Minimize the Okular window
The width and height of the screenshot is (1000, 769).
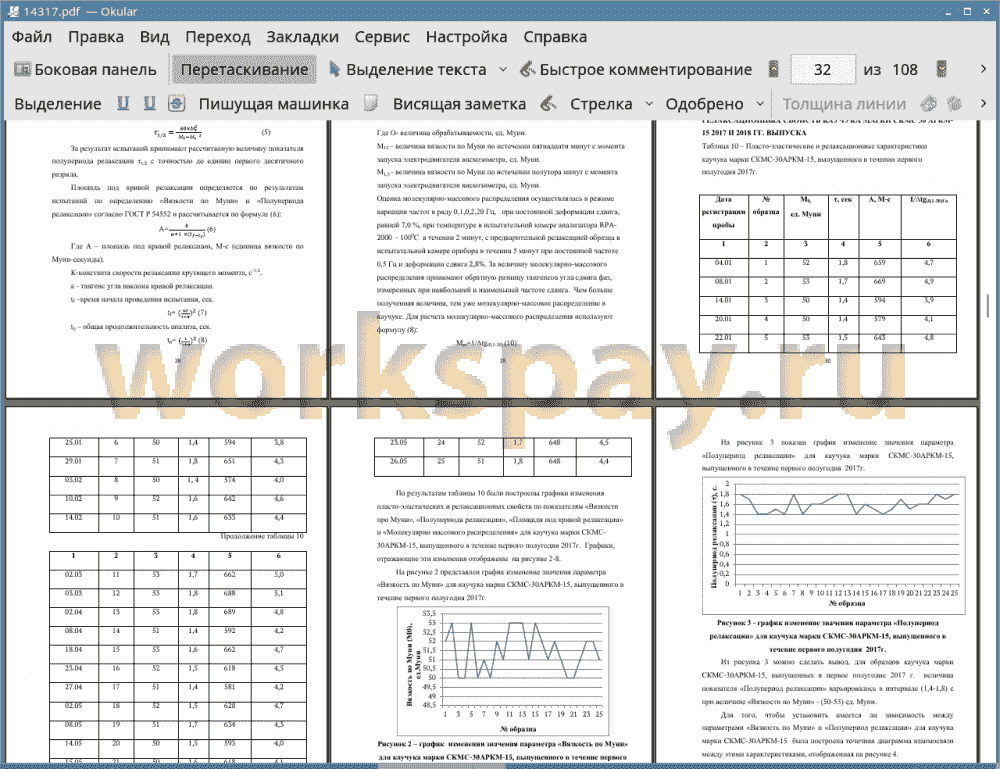pos(949,11)
